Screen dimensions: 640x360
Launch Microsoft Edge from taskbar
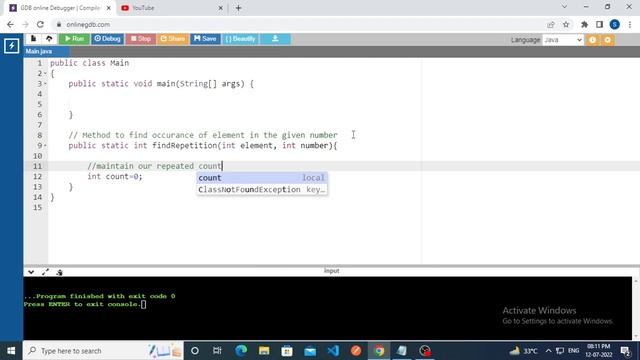[x=241, y=351]
